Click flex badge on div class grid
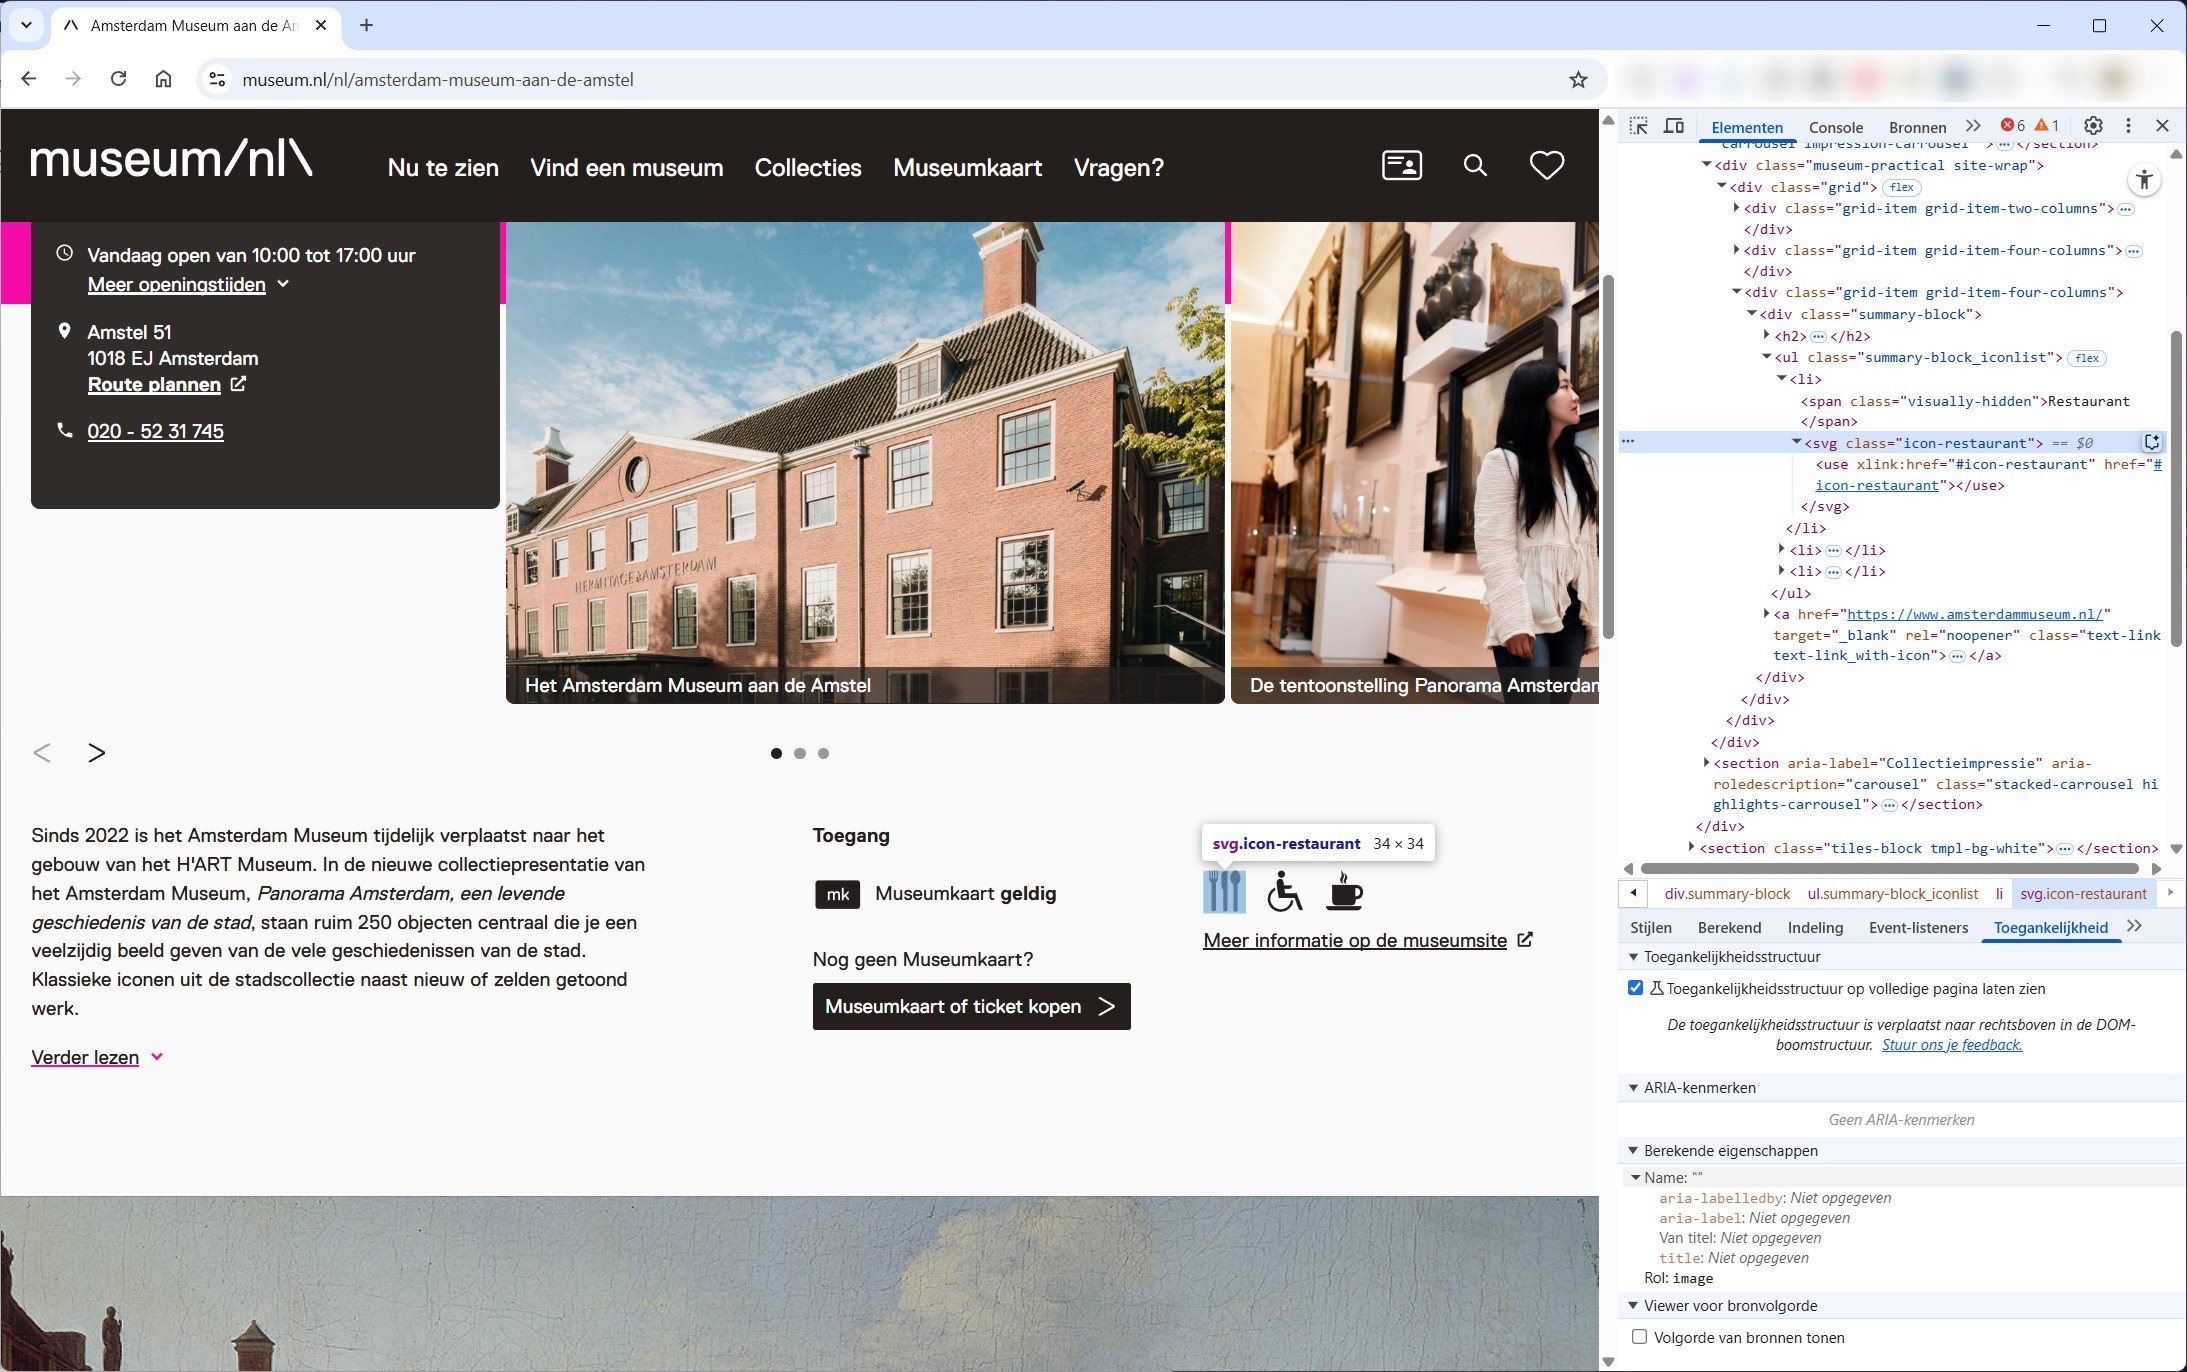Image resolution: width=2187 pixels, height=1372 pixels. click(x=1902, y=187)
